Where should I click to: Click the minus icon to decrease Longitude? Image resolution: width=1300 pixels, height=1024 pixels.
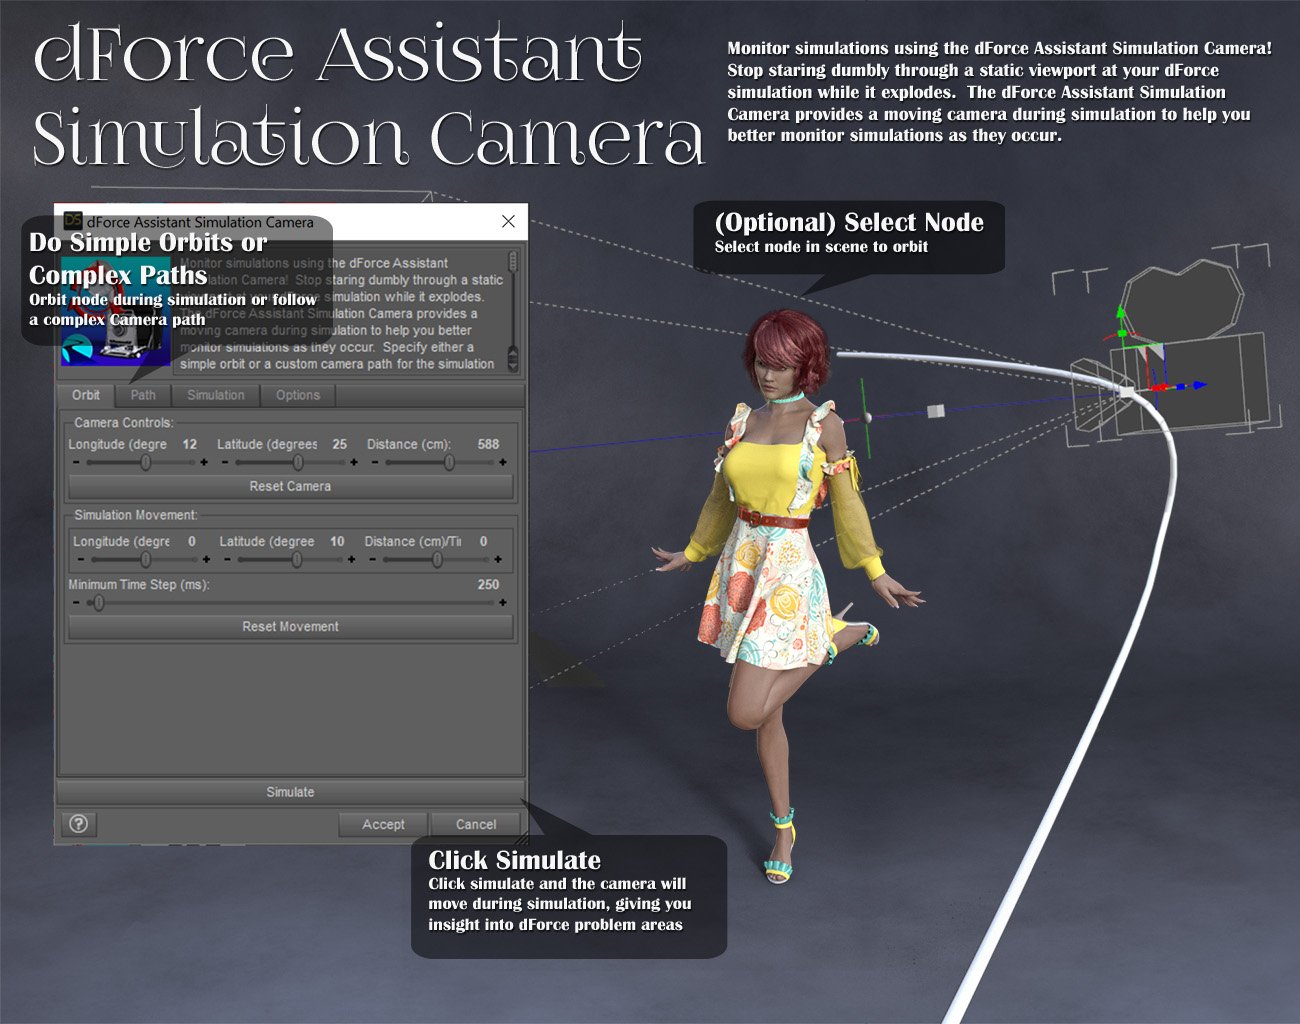[76, 462]
